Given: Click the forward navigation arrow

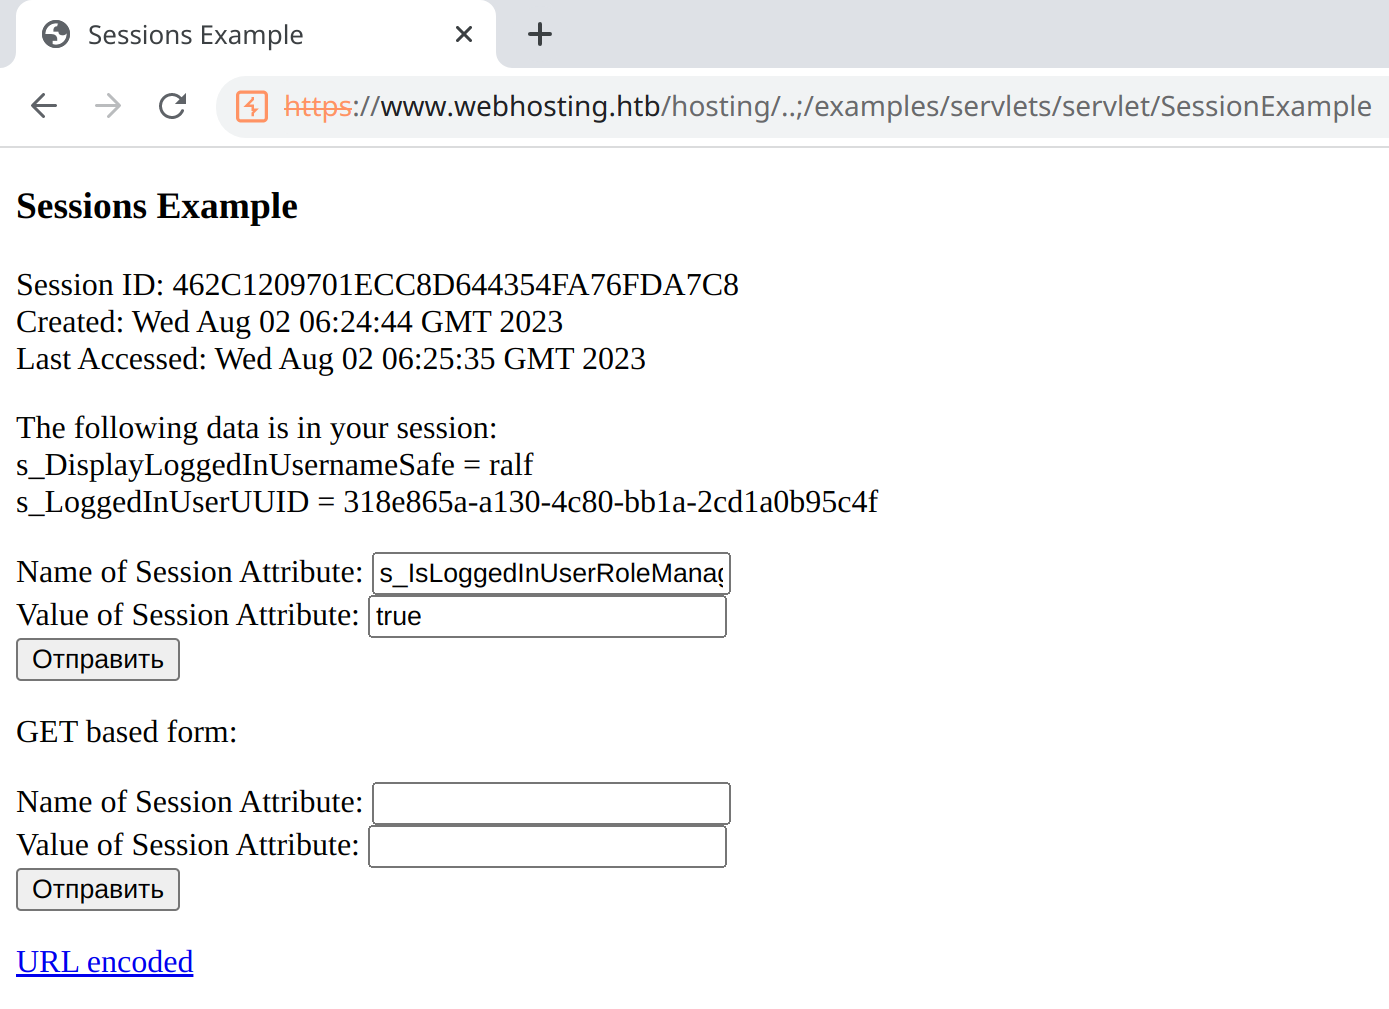Looking at the screenshot, I should coord(108,106).
